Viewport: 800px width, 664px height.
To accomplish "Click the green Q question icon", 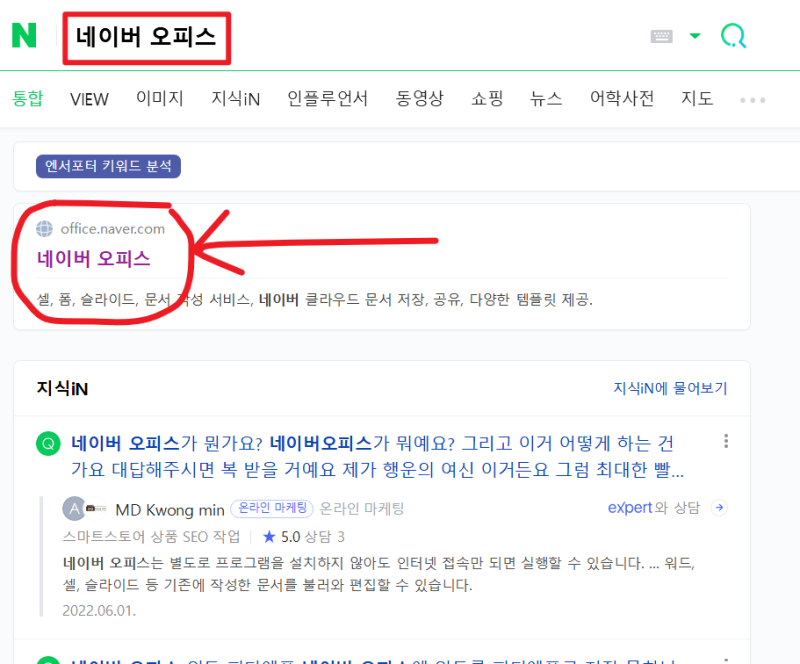I will tap(48, 444).
